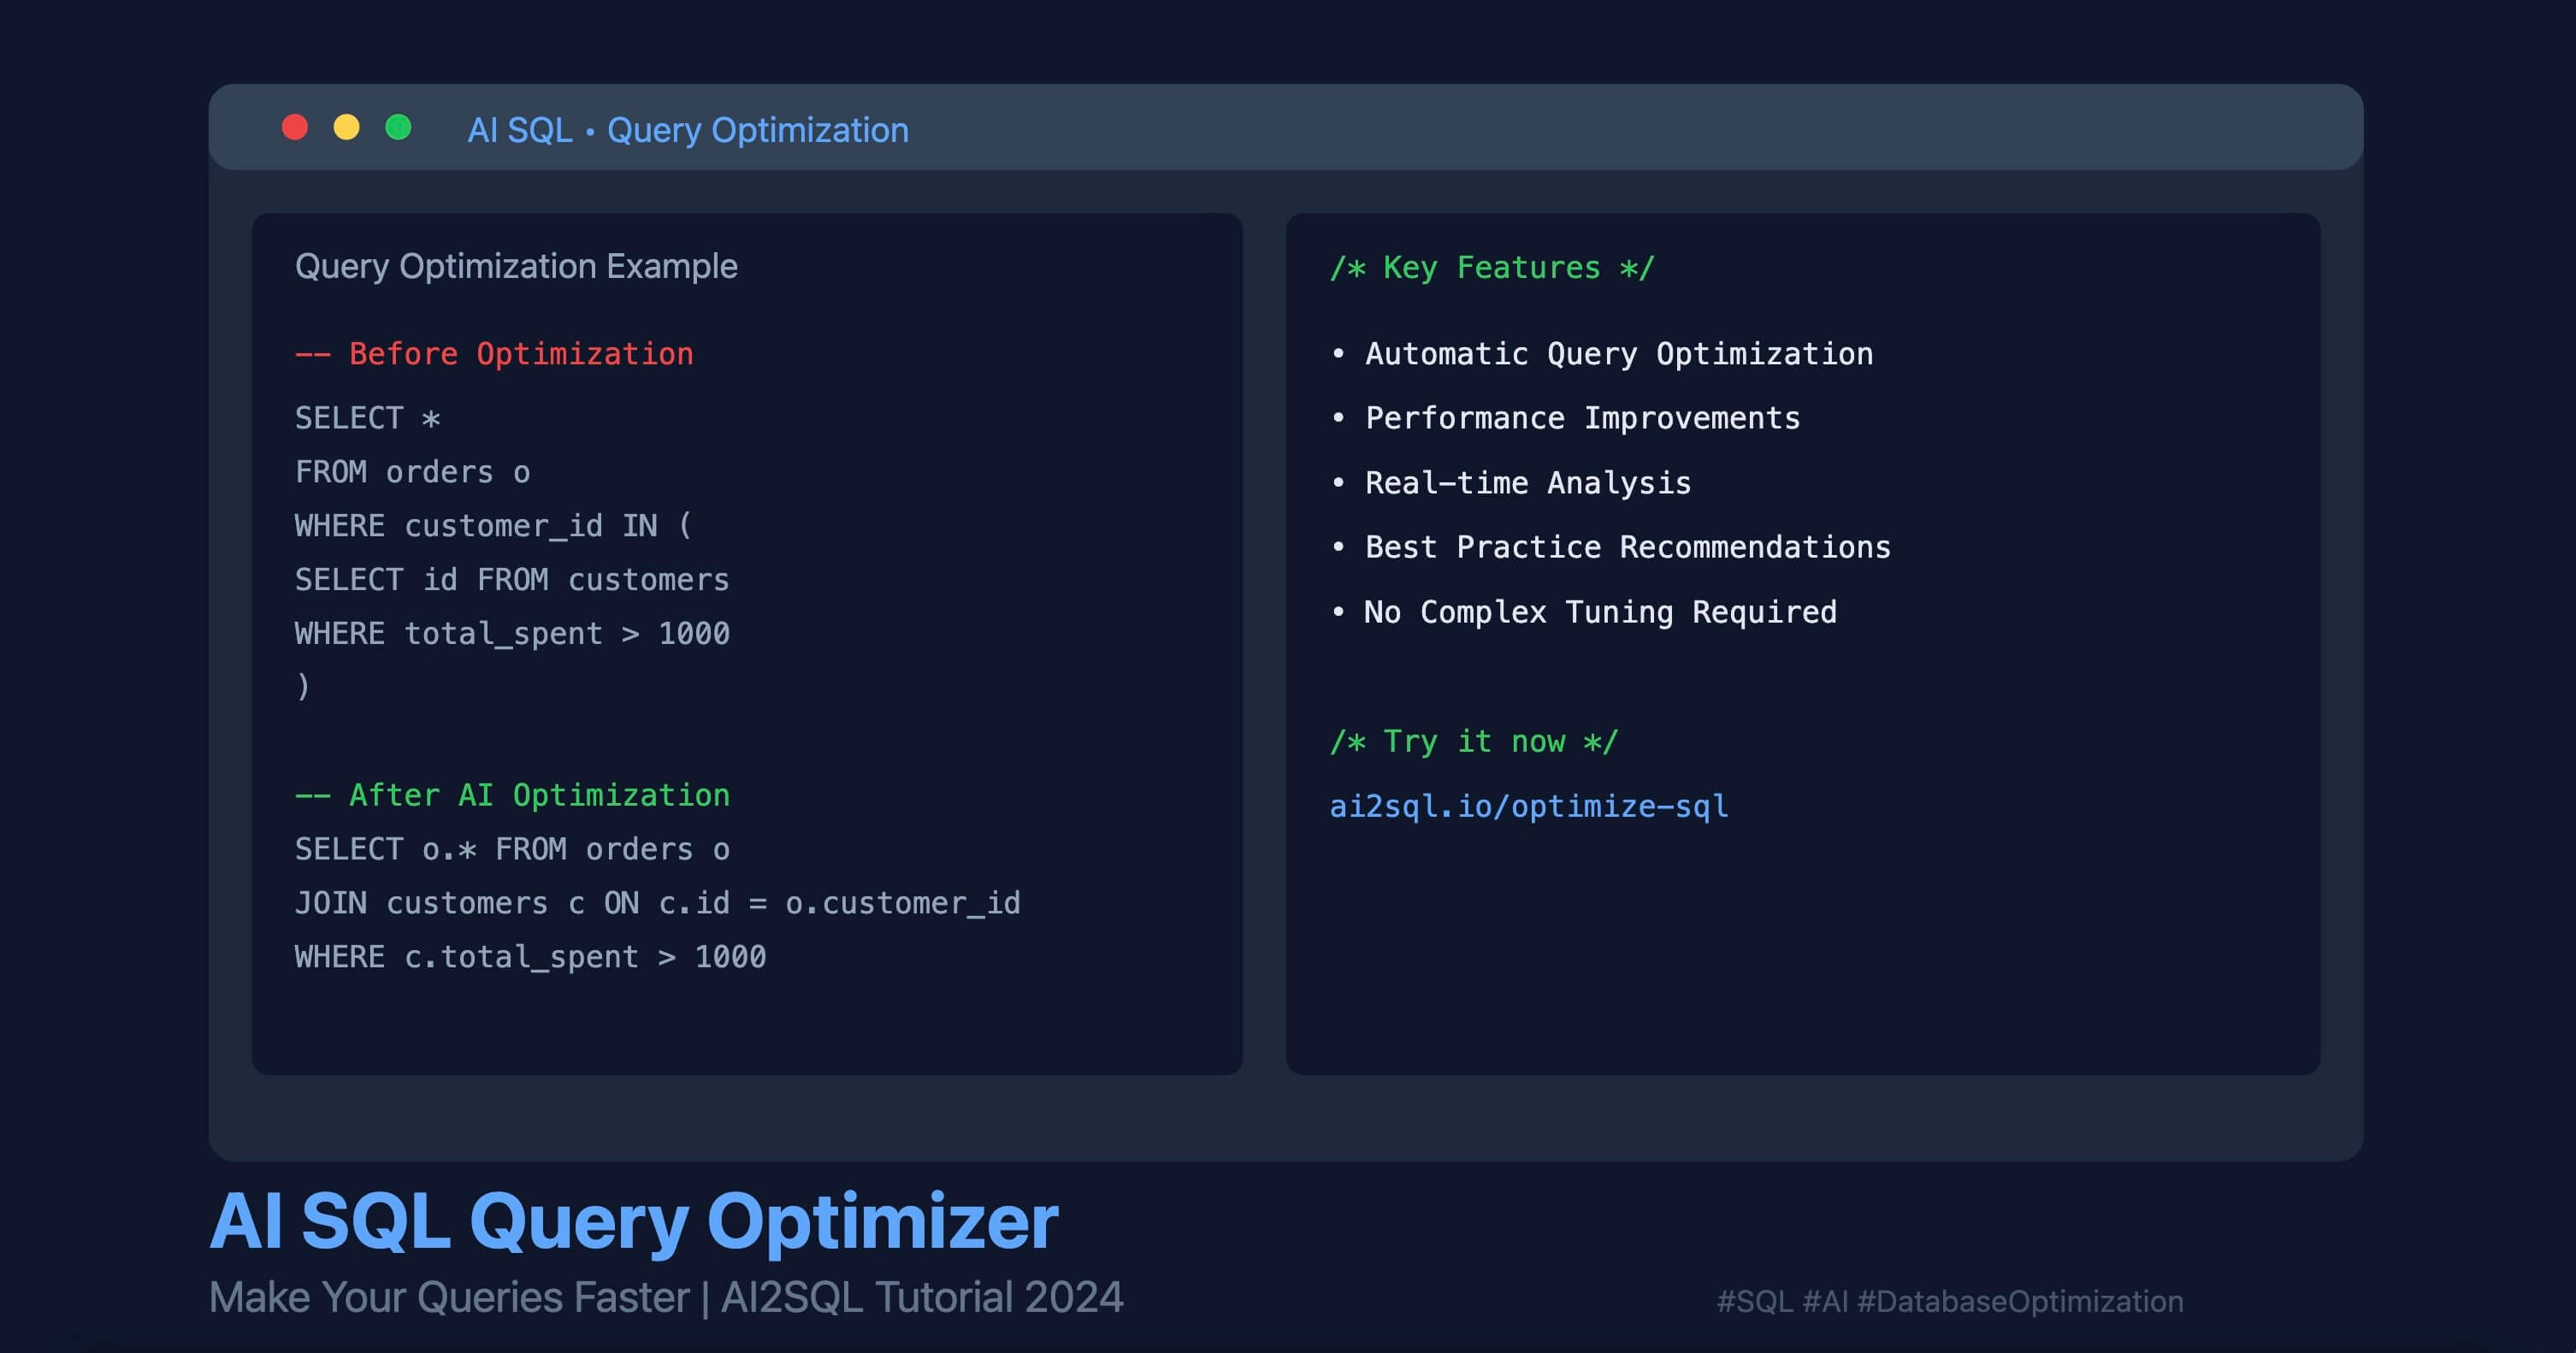Image resolution: width=2576 pixels, height=1353 pixels.
Task: Click No Complex Tuning Required bullet
Action: click(1600, 612)
